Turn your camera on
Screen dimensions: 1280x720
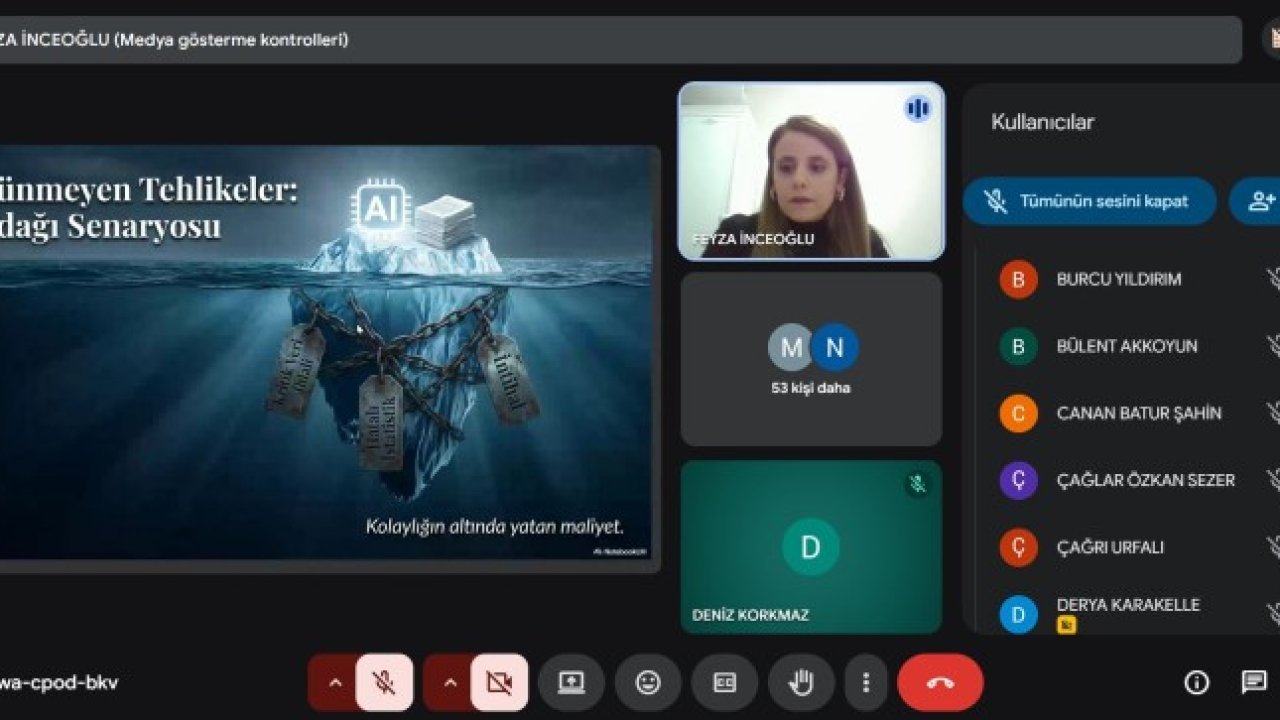pyautogui.click(x=499, y=683)
